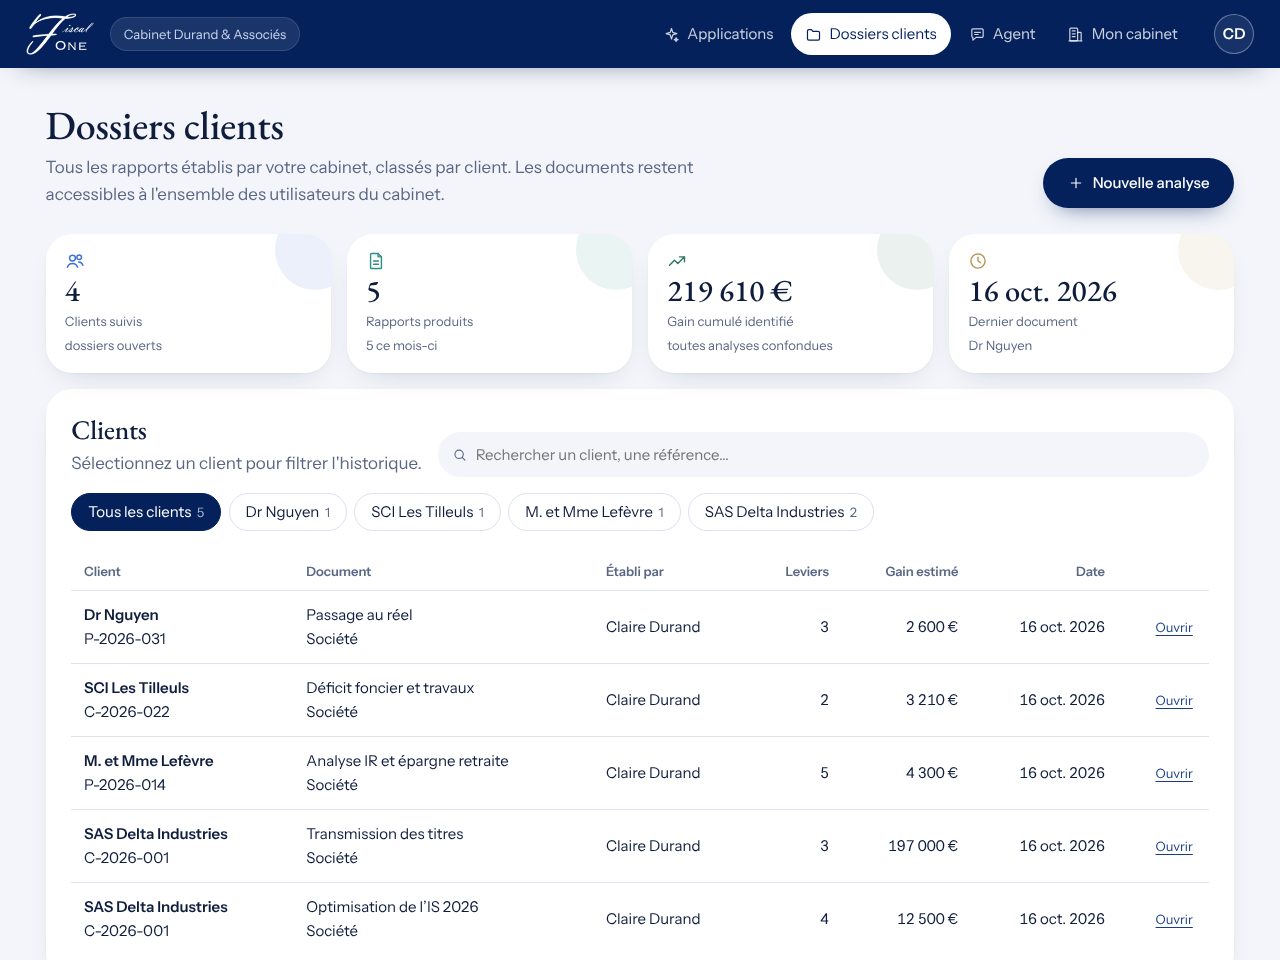
Task: Click the document icon on Rapports produits card
Action: (x=376, y=261)
